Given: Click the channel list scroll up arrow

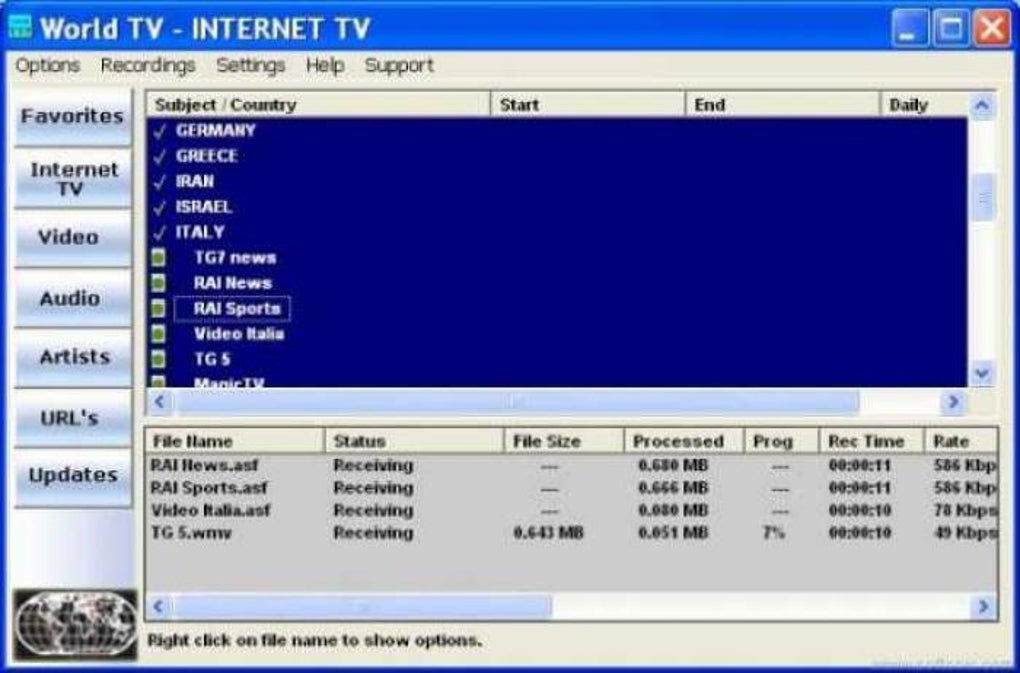Looking at the screenshot, I should pos(982,105).
